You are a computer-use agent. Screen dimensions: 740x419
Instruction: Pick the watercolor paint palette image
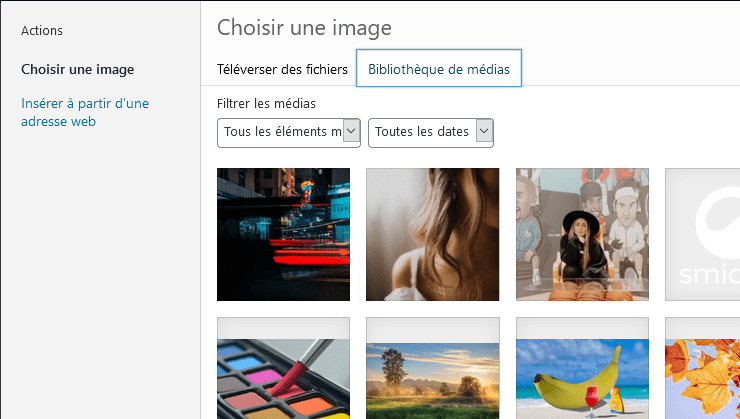tap(283, 368)
